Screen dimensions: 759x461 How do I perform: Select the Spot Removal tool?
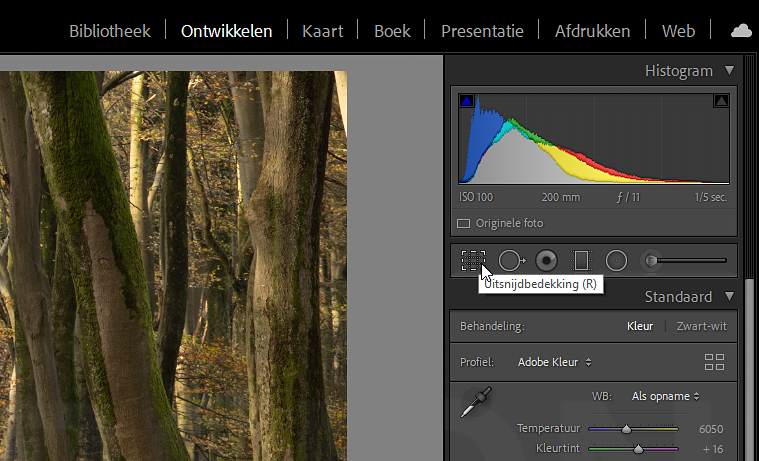coord(511,261)
